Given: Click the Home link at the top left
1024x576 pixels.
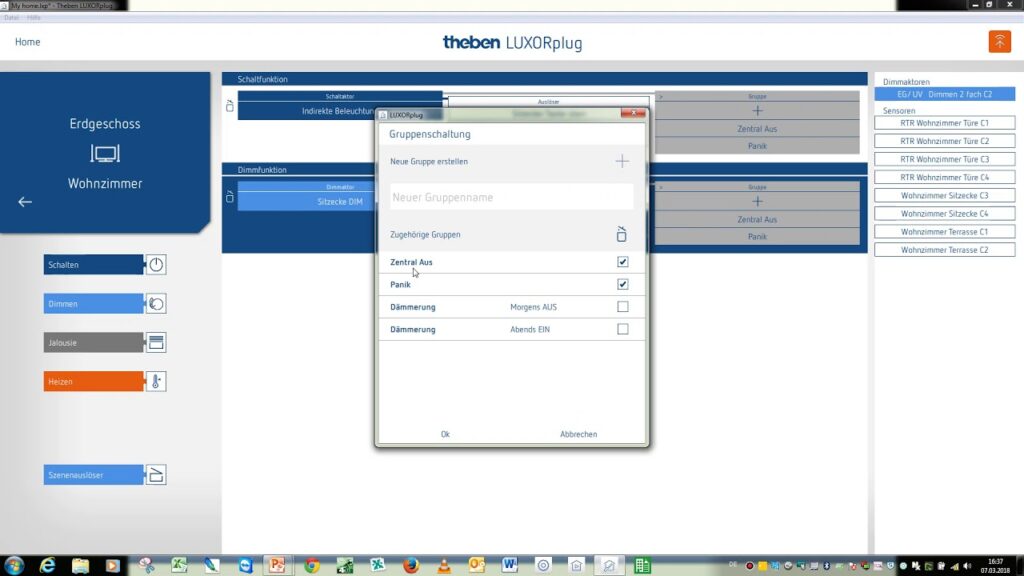Looking at the screenshot, I should 27,42.
